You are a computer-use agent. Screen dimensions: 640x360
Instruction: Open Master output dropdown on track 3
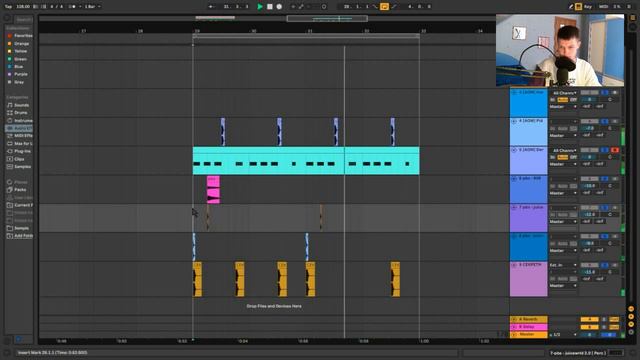click(x=563, y=107)
